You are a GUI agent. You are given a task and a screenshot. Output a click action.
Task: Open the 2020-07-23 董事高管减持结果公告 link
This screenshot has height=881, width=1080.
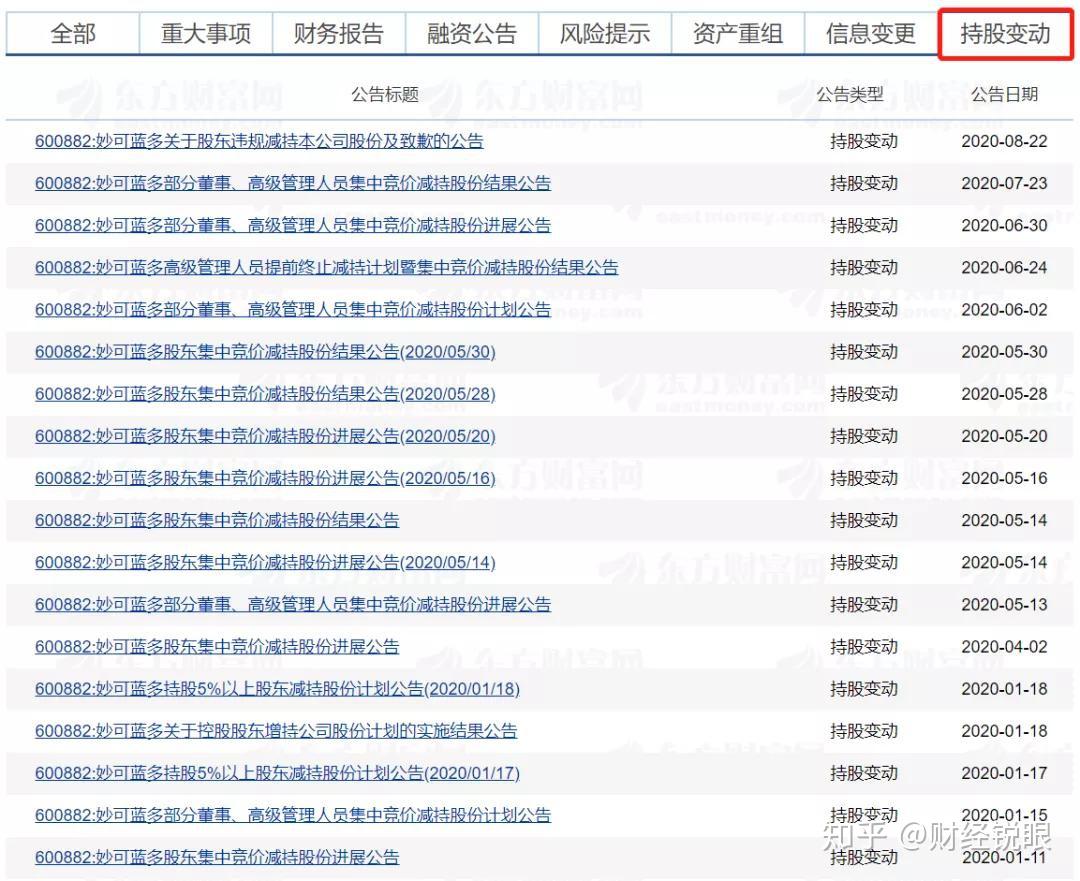pyautogui.click(x=293, y=183)
